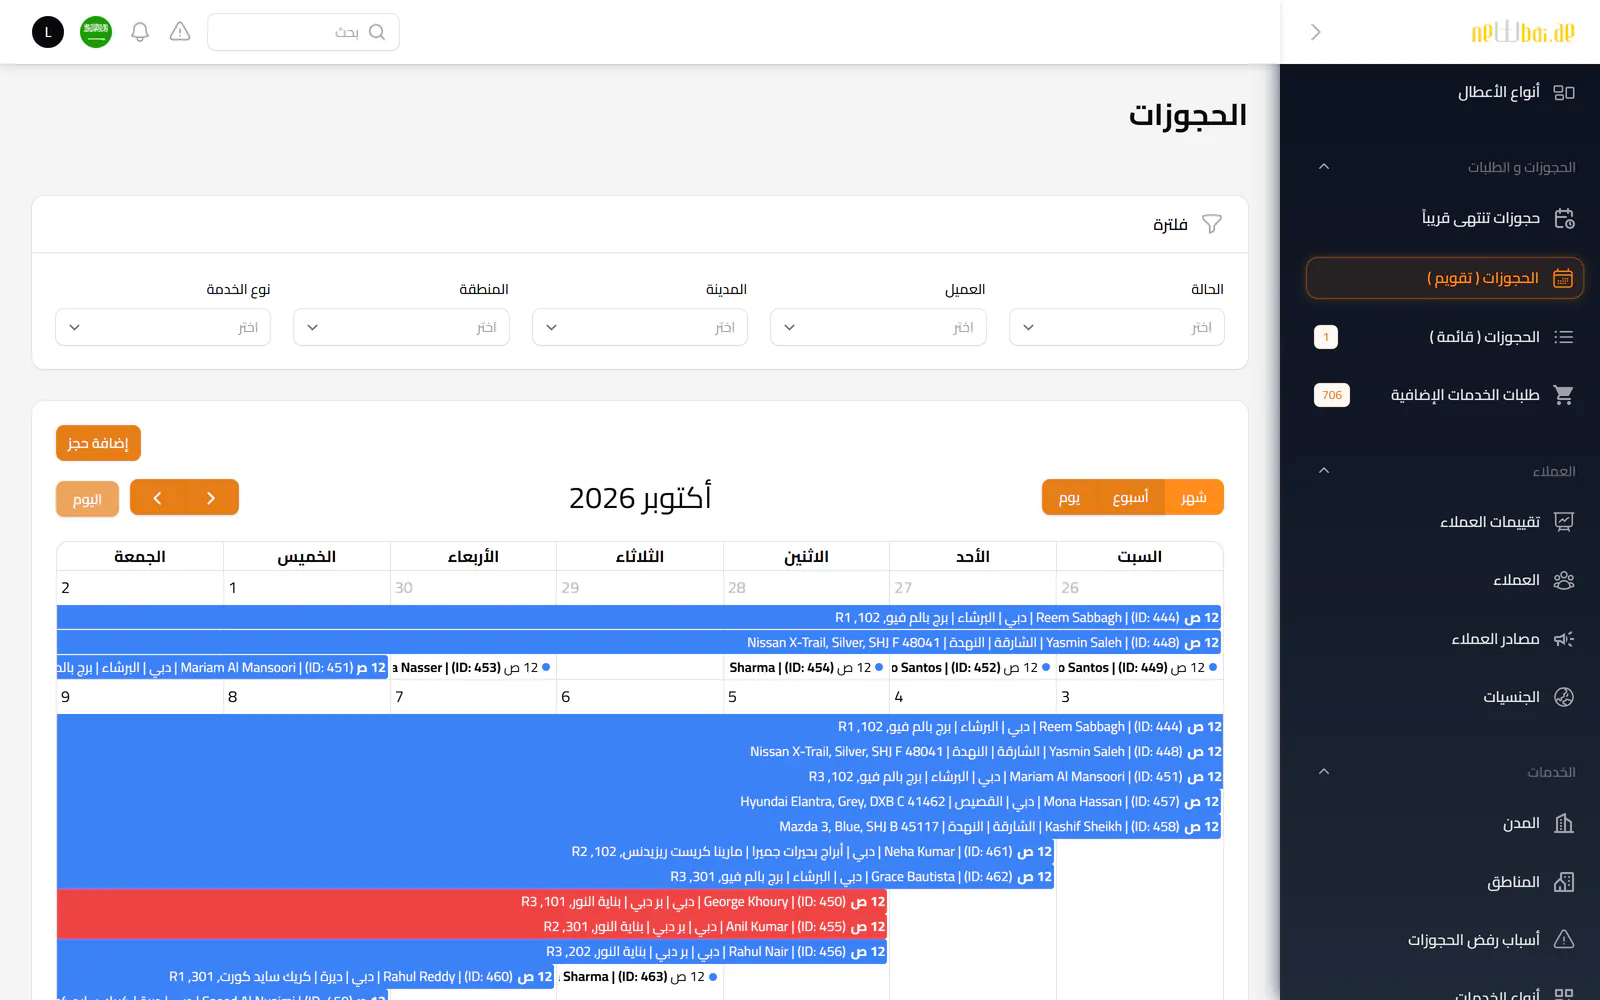This screenshot has width=1600, height=1000.
Task: Open تقييمات العملاء ratings icon
Action: coord(1564,522)
